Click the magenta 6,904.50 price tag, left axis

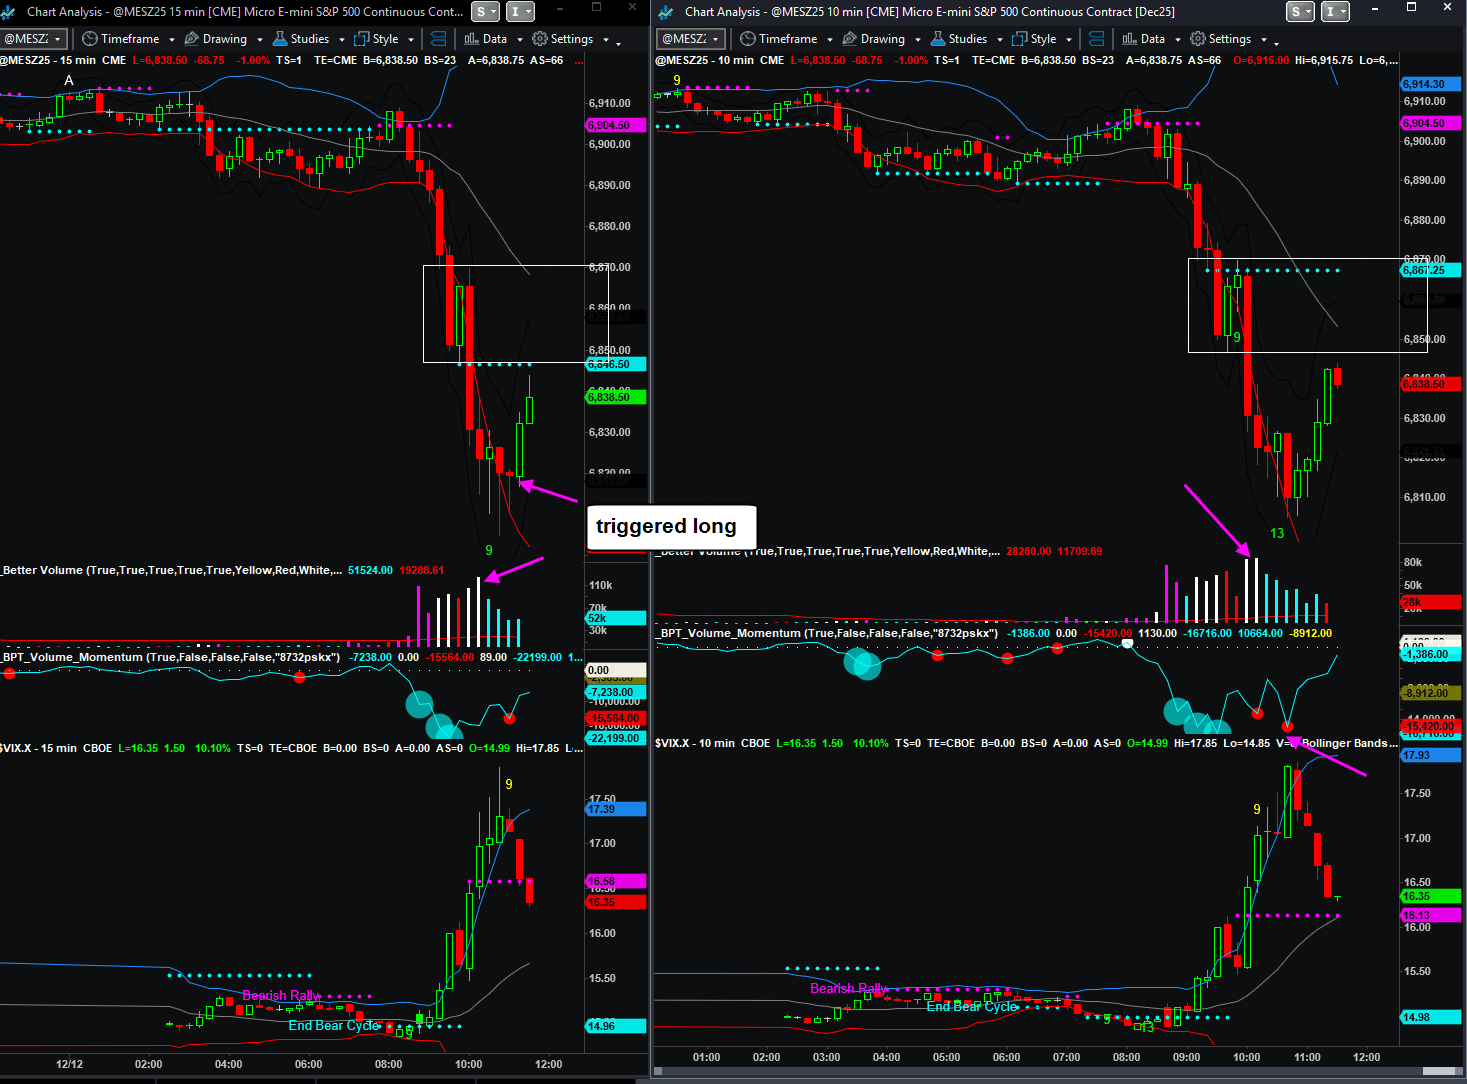click(615, 125)
